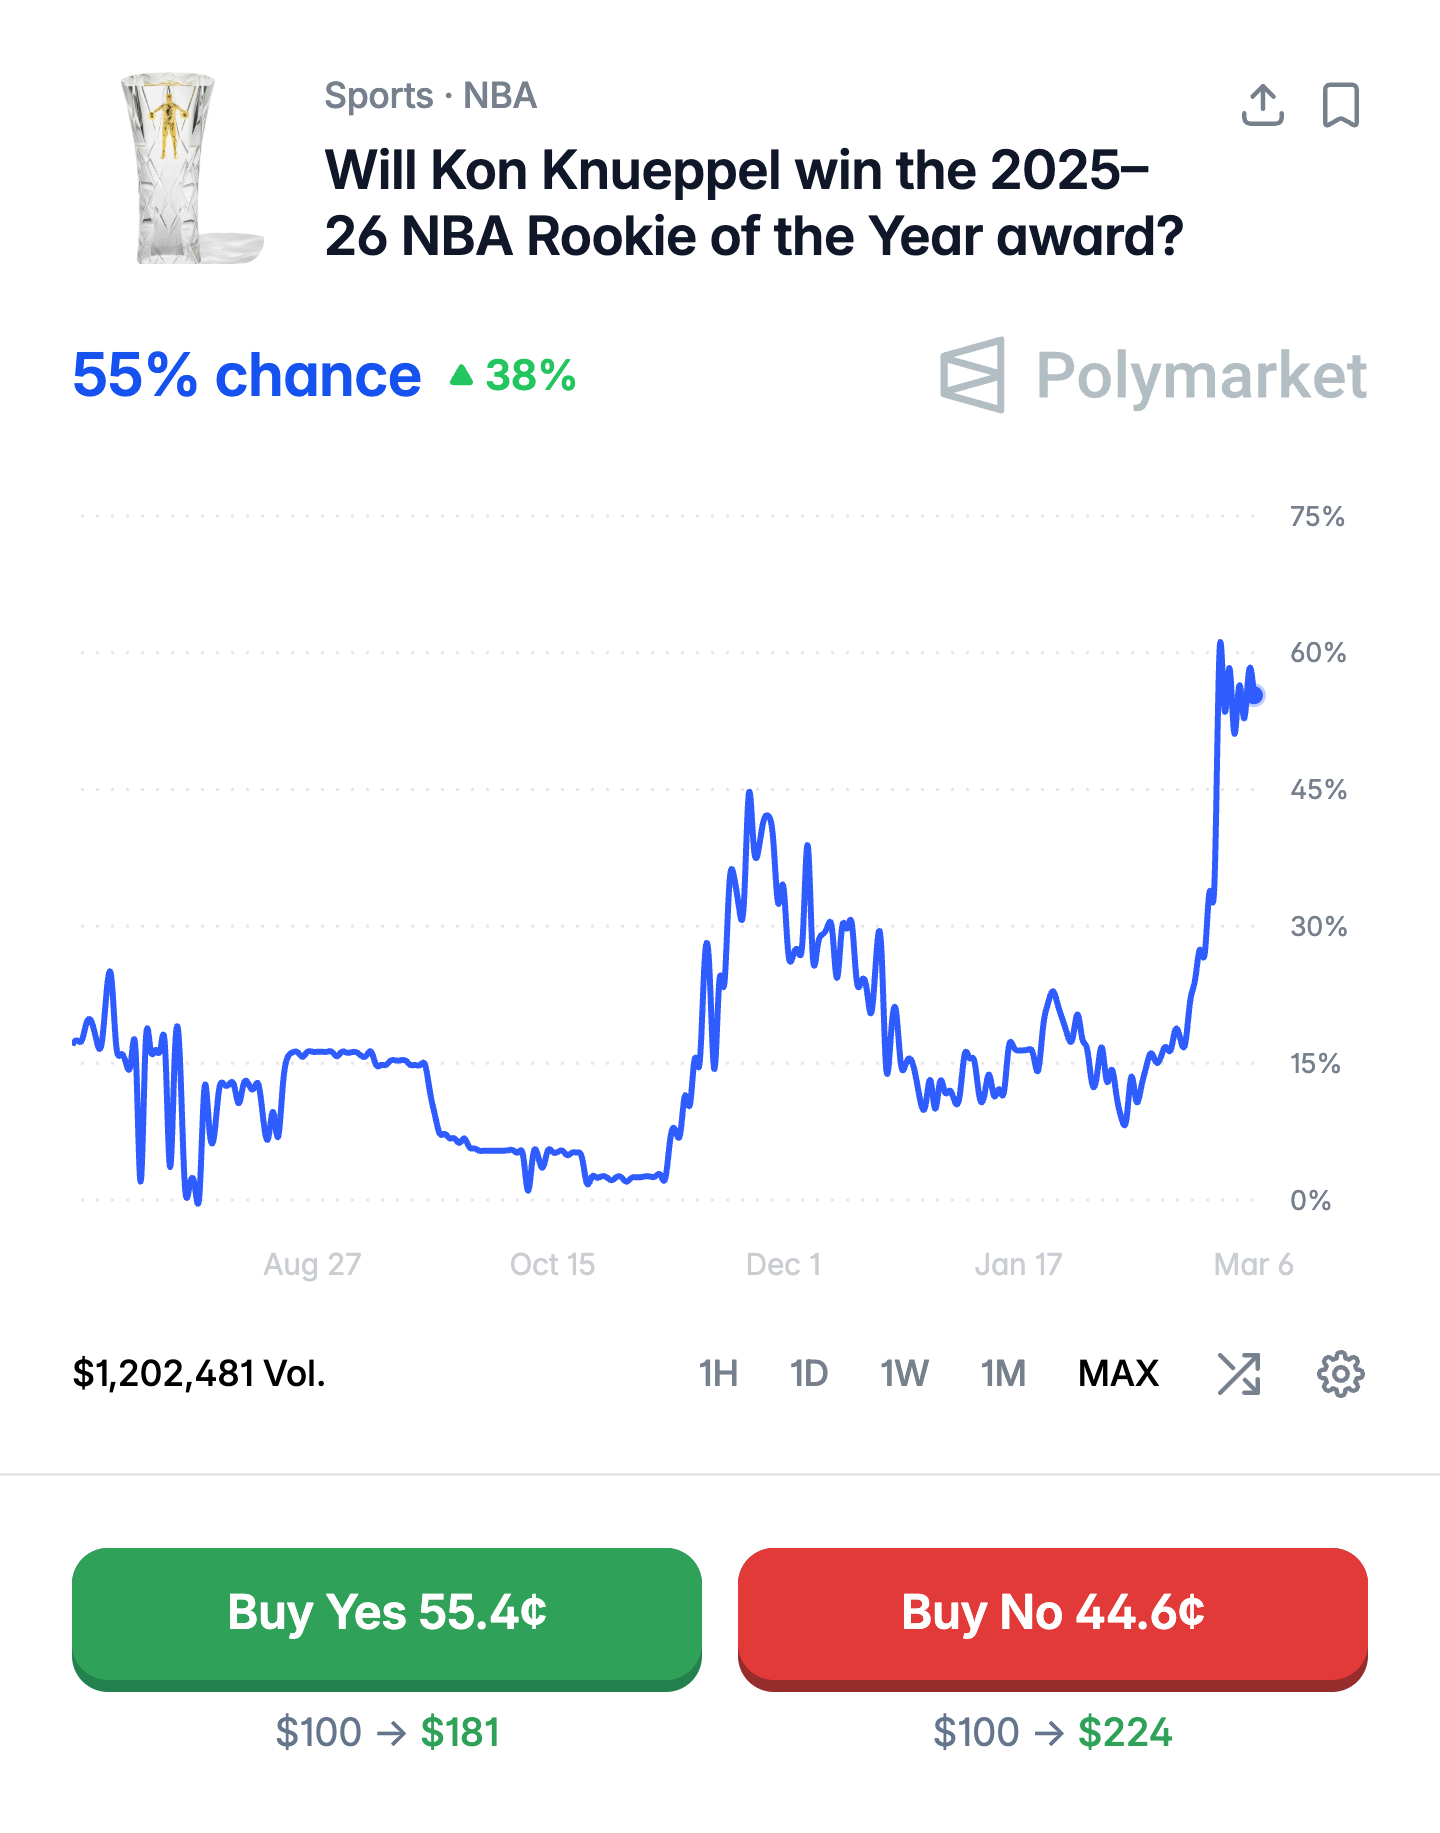Click the 55% chance label
Image resolution: width=1440 pixels, height=1833 pixels.
pyautogui.click(x=247, y=376)
